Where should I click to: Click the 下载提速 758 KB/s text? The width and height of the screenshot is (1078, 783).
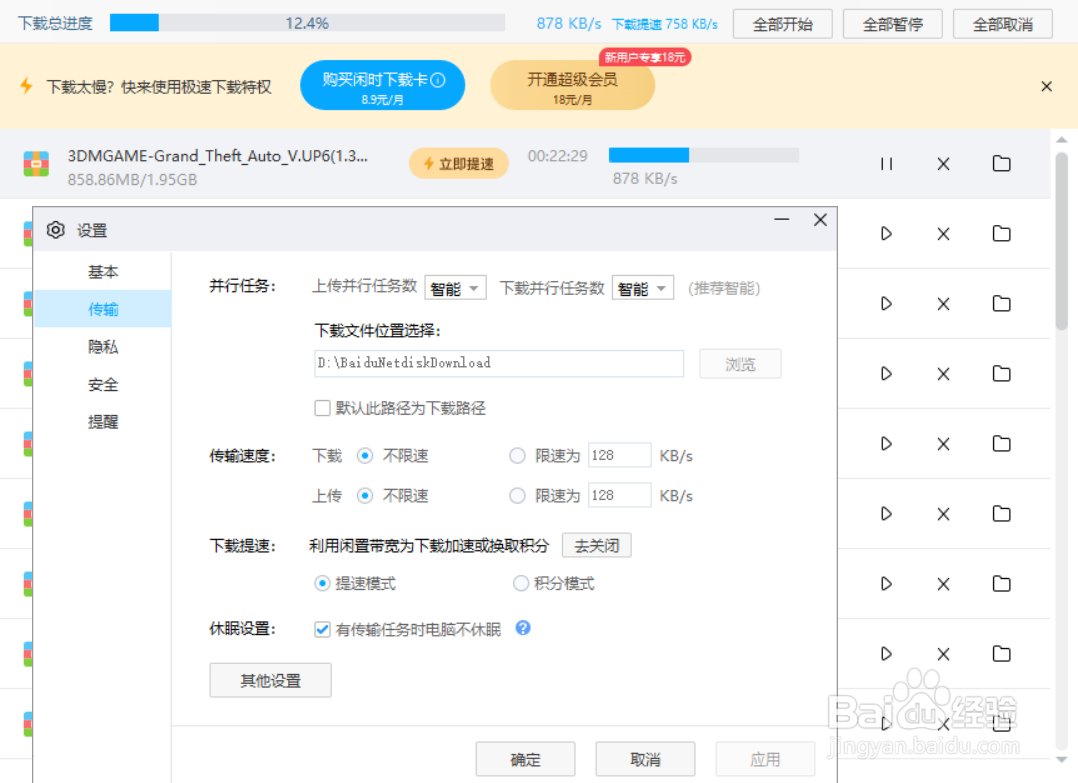(x=665, y=24)
